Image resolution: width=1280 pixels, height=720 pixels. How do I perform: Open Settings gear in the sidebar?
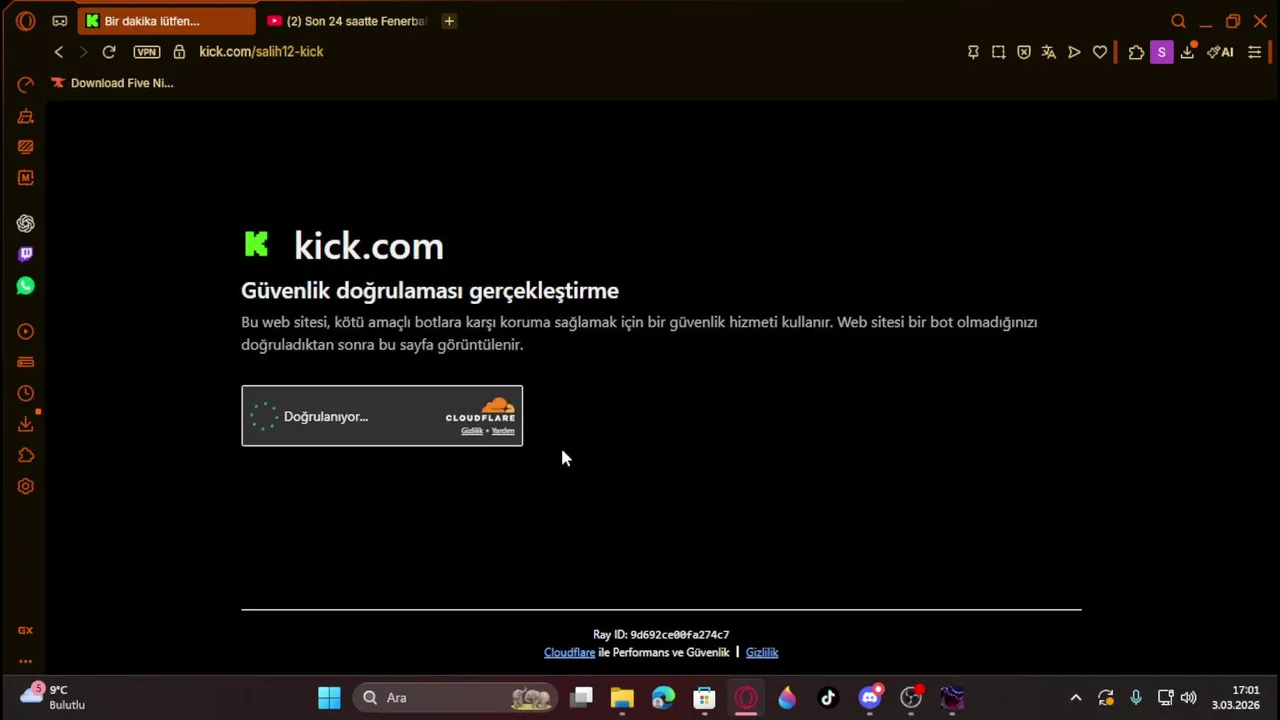pos(26,487)
